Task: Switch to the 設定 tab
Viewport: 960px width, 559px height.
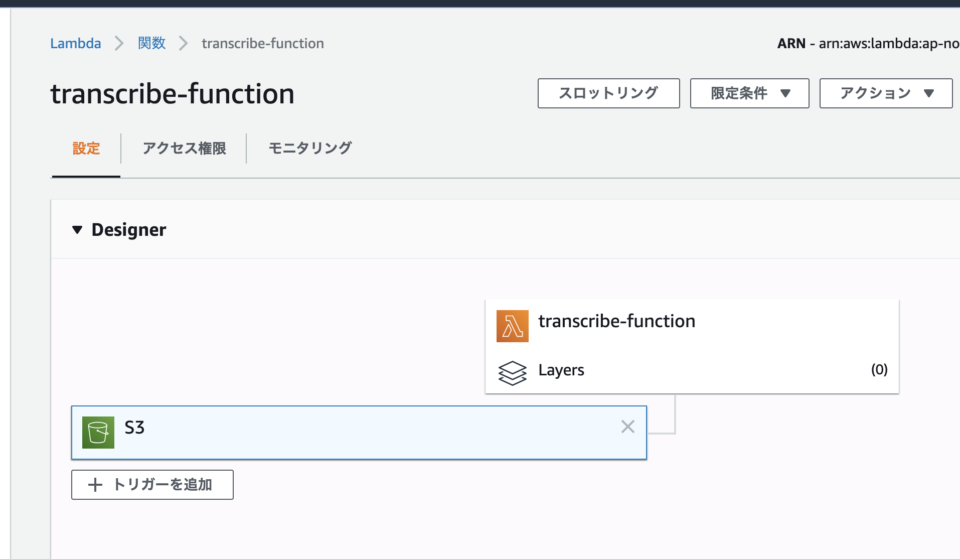Action: [86, 148]
